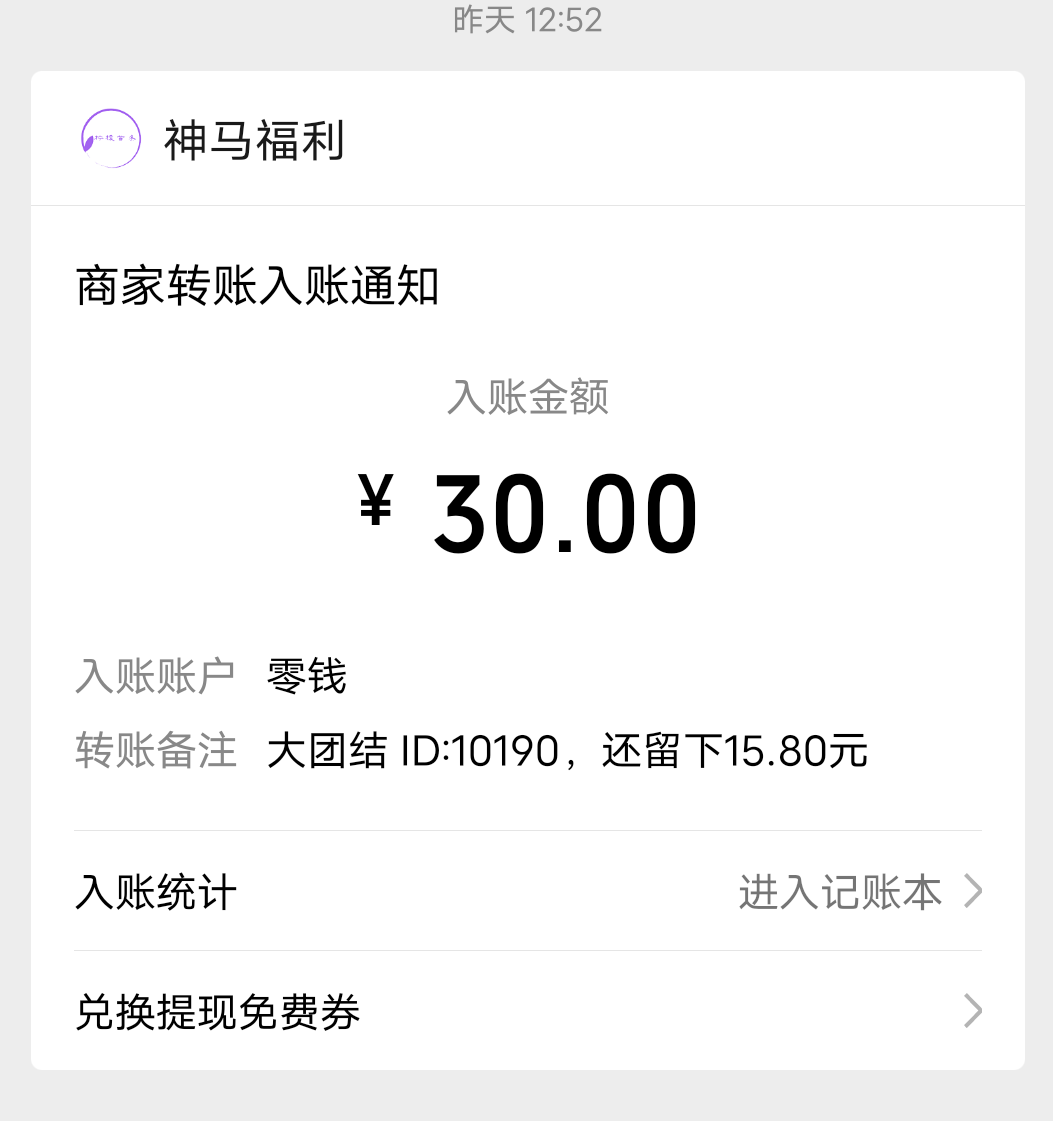Click the 昨天 12:52 timestamp

(x=527, y=19)
